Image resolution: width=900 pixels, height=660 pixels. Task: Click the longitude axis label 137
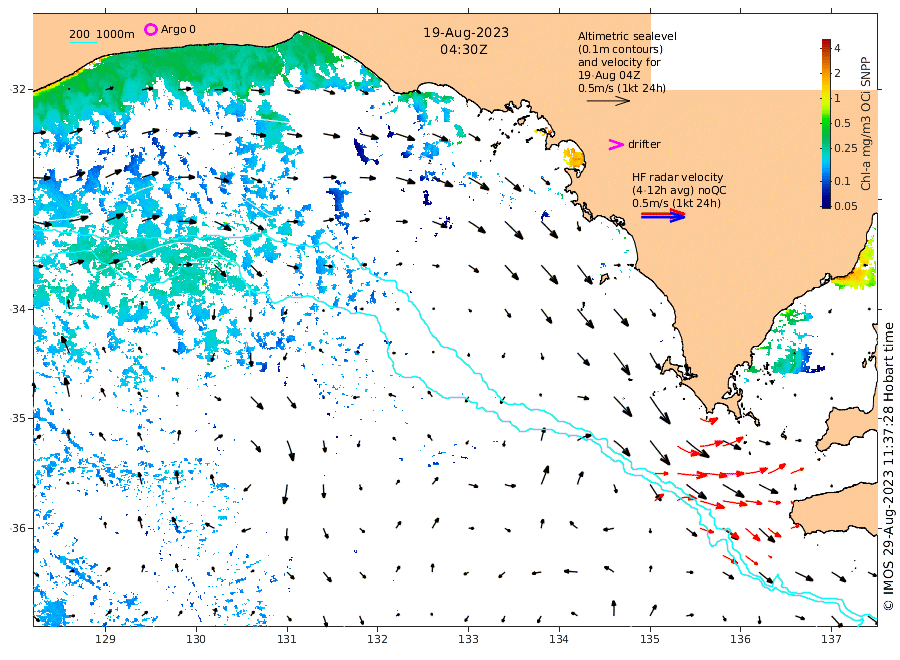(831, 639)
